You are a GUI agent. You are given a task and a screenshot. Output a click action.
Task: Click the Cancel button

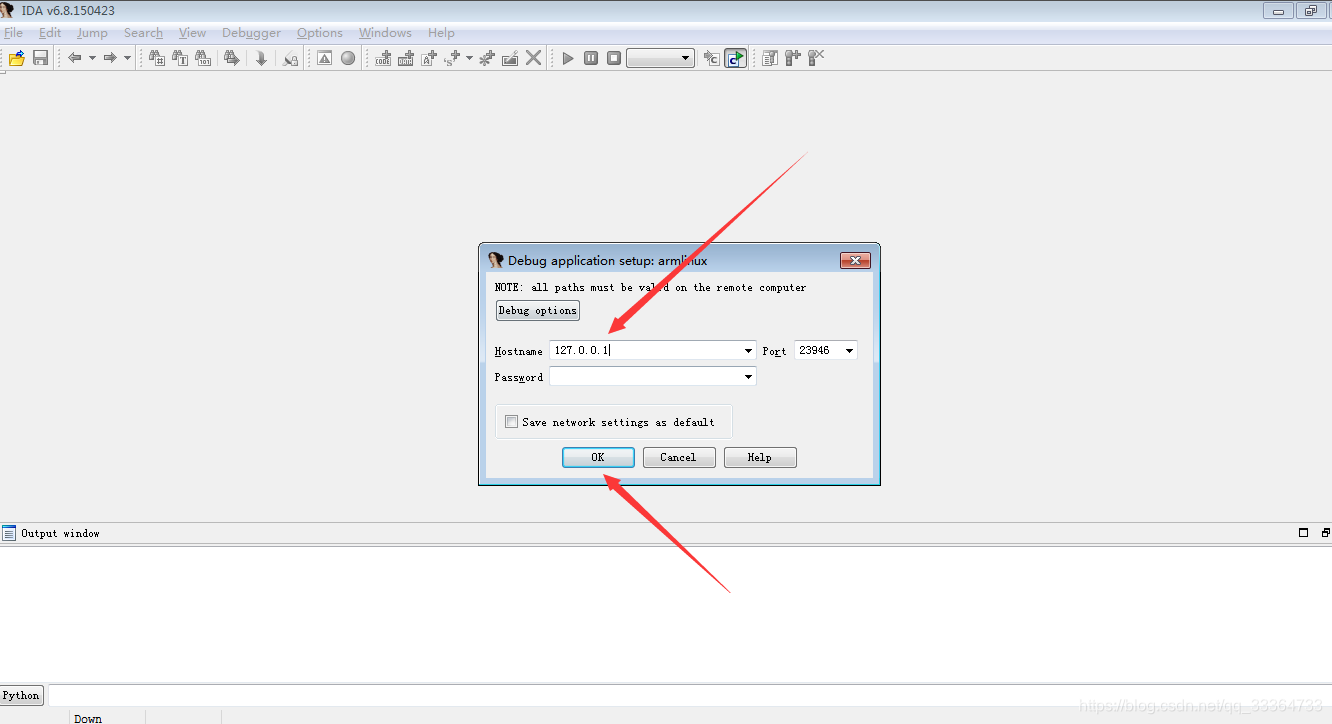(678, 457)
